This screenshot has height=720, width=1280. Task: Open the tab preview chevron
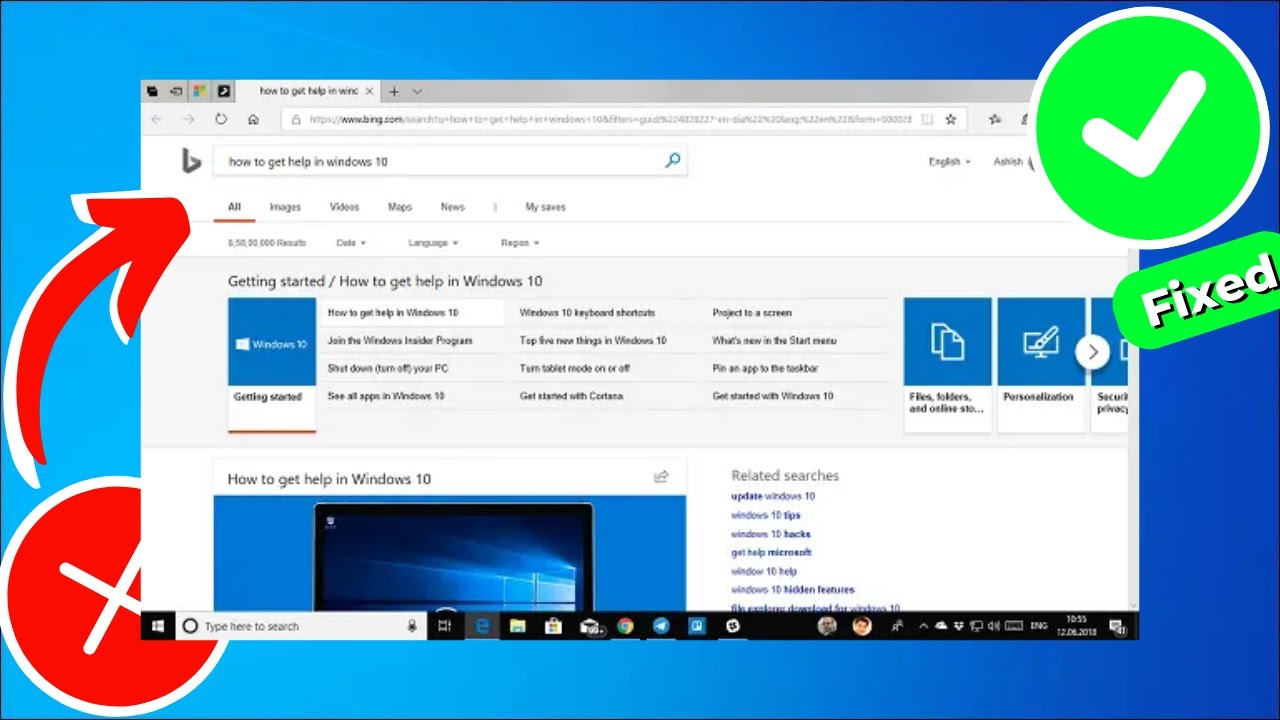(417, 91)
